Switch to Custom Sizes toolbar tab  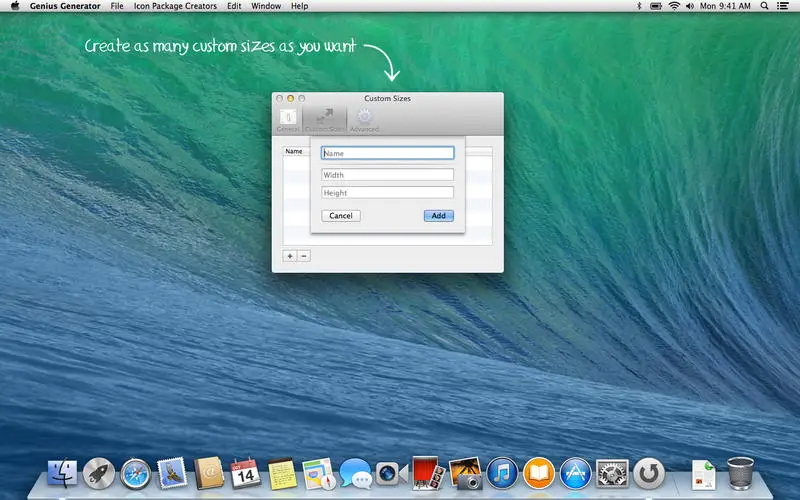[324, 120]
